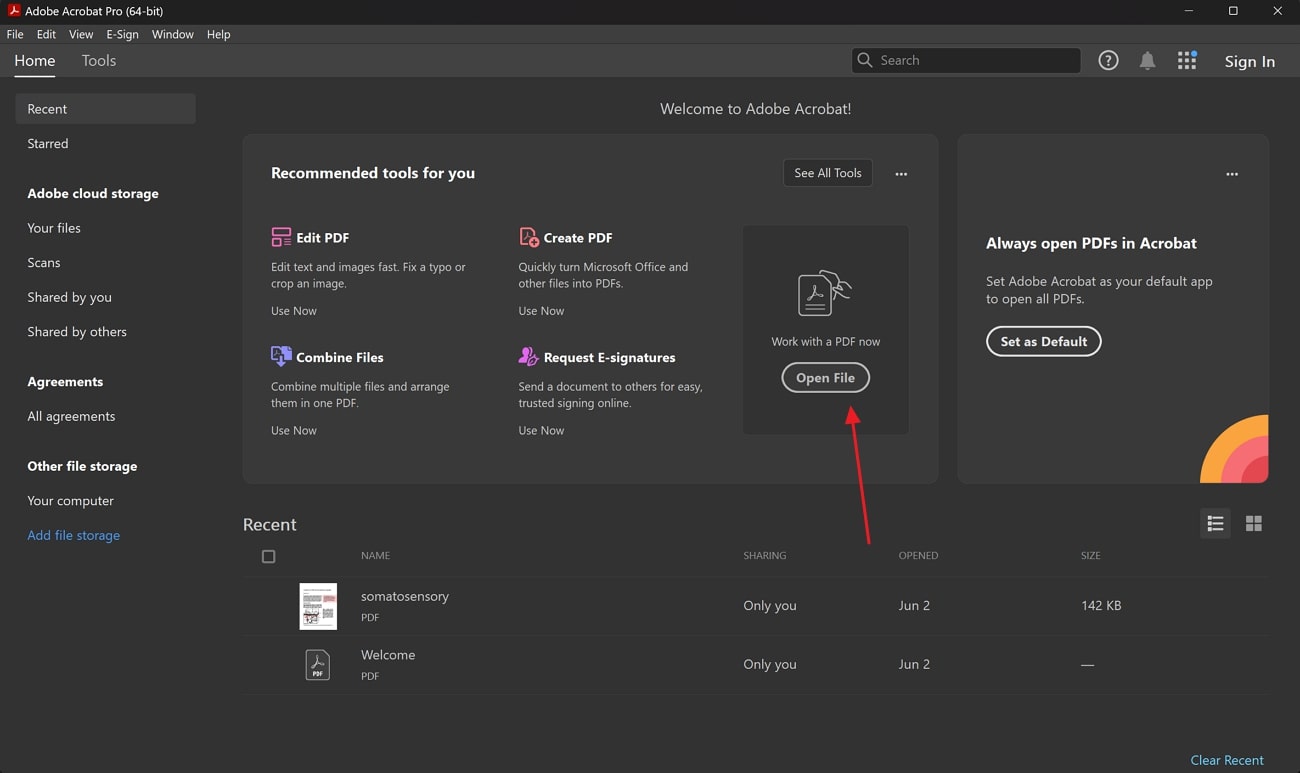1300x773 pixels.
Task: Switch to thumbnail grid view
Action: (1254, 523)
